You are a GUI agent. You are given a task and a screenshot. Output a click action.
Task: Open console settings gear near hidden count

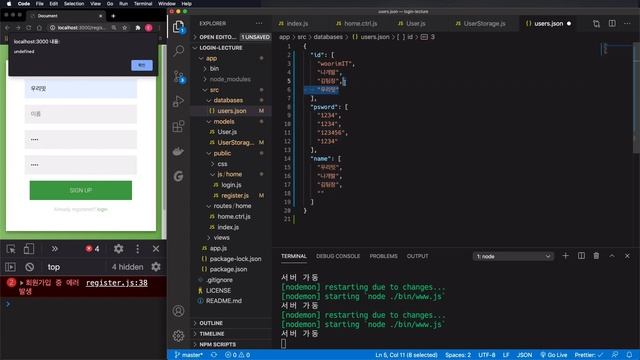156,267
